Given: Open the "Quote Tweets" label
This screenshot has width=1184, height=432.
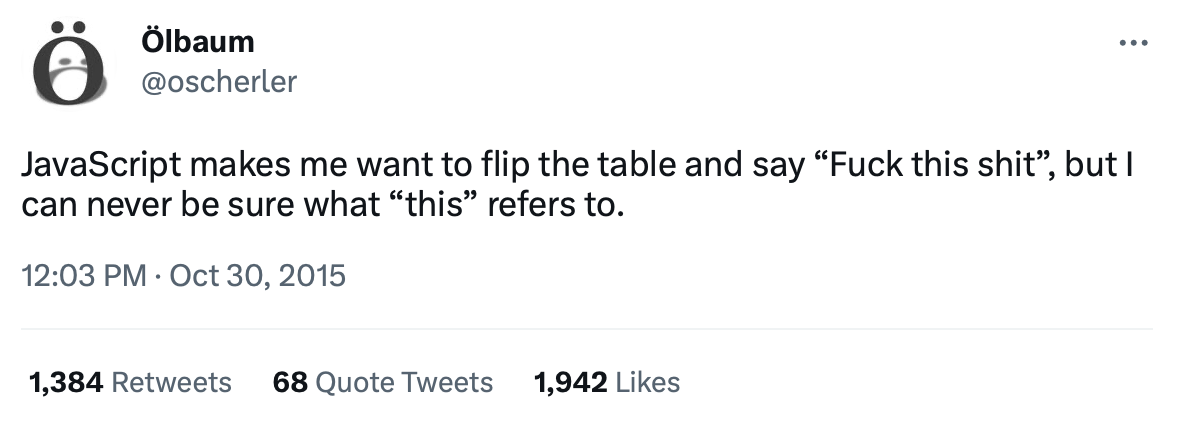Looking at the screenshot, I should pyautogui.click(x=404, y=382).
